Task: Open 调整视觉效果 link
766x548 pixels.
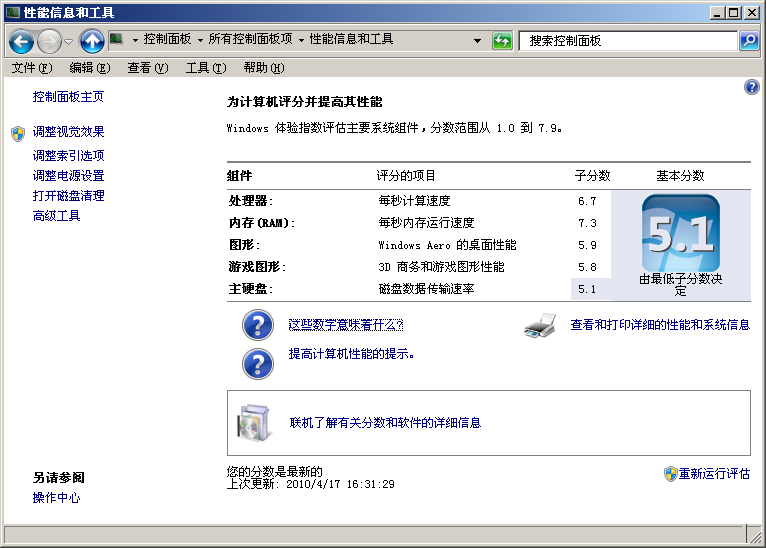Action: [68, 132]
